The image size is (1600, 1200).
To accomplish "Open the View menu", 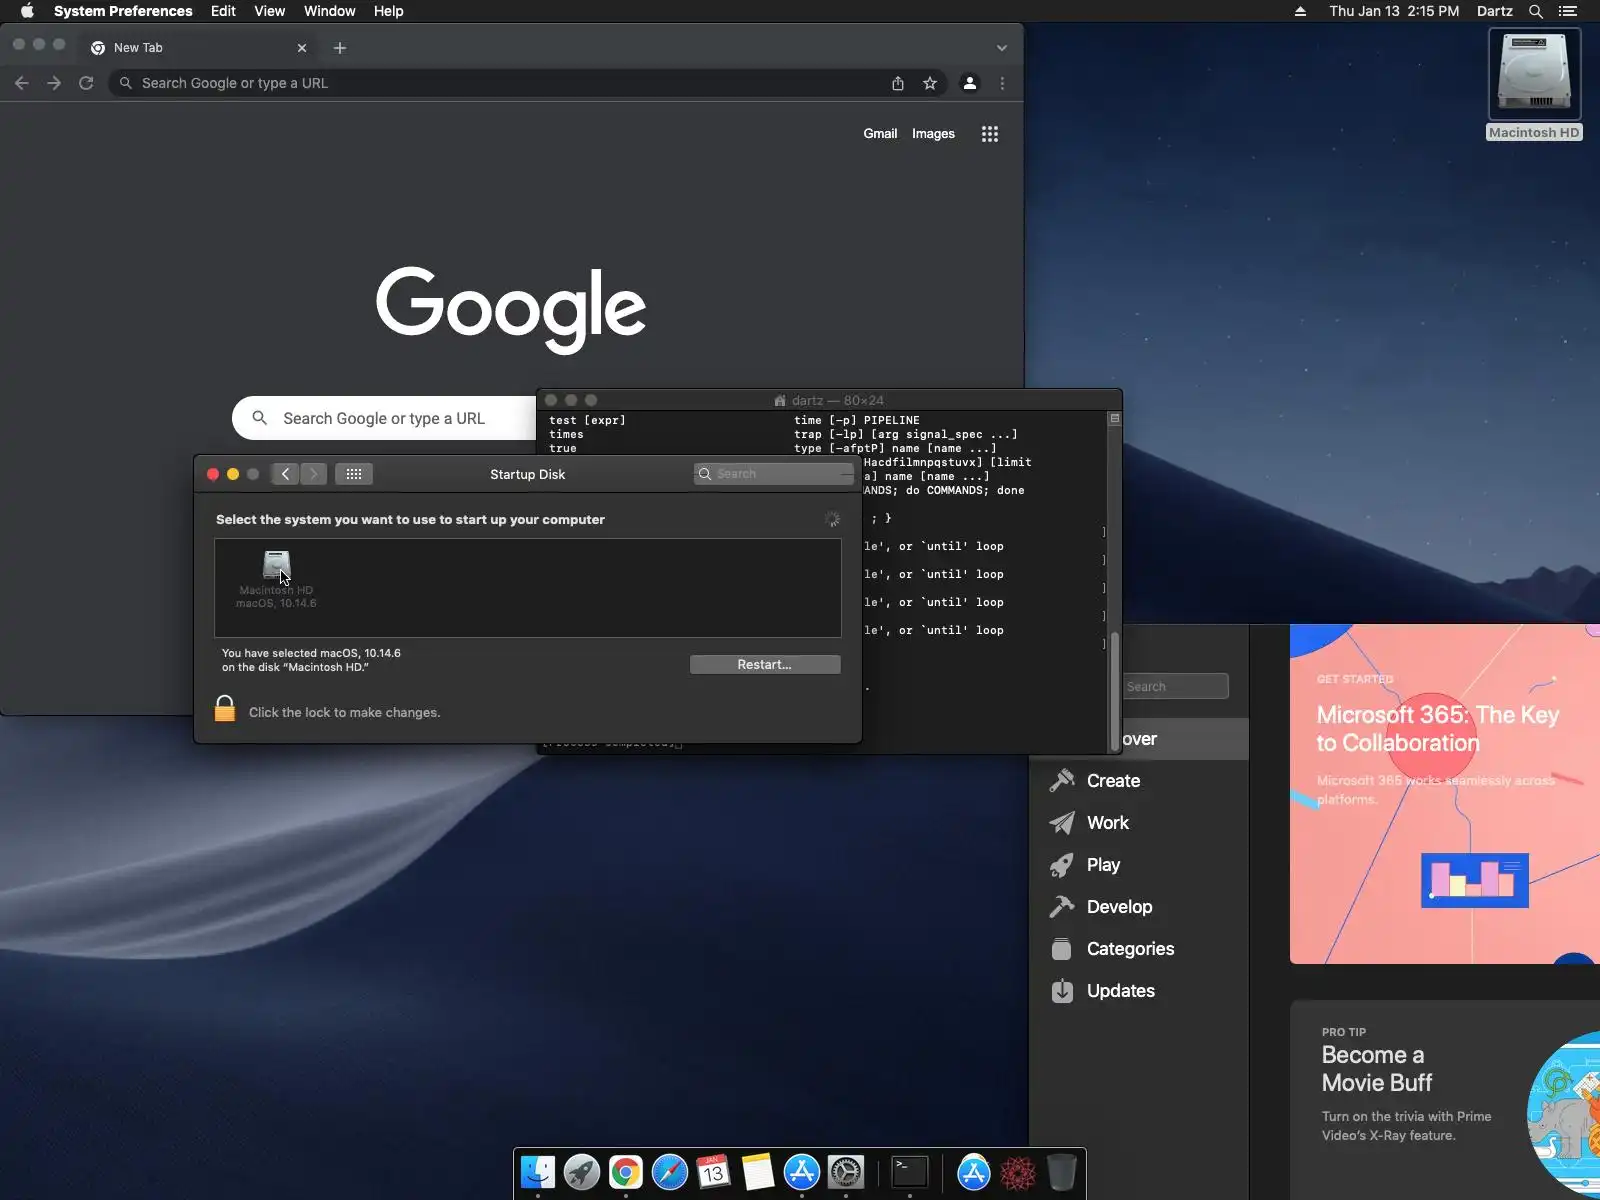I will click(x=269, y=11).
